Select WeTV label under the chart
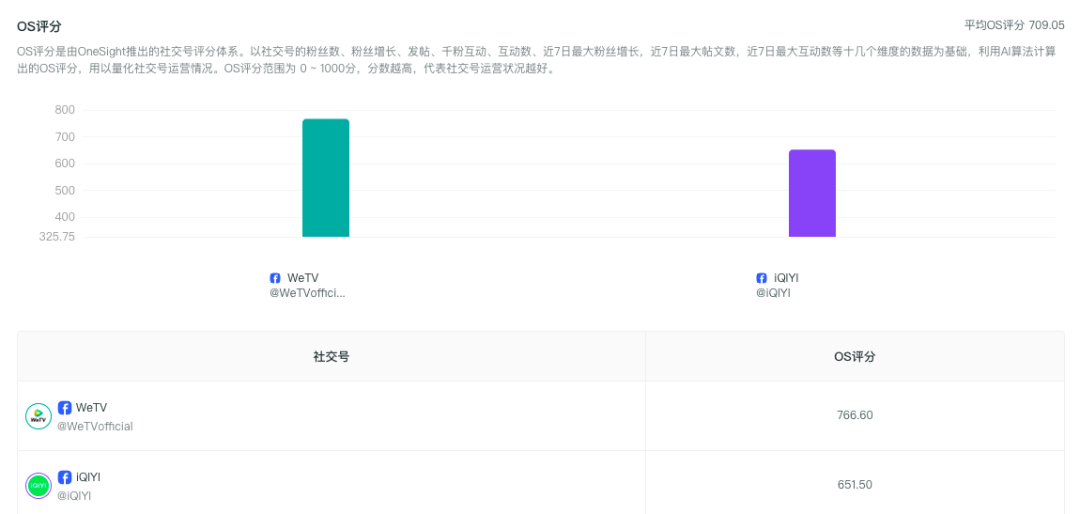1080x514 pixels. coord(303,278)
